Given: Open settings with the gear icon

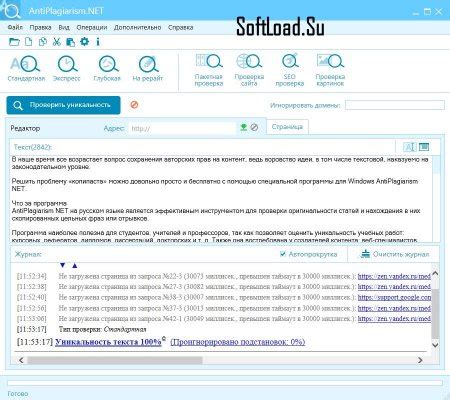Looking at the screenshot, I should 85,42.
